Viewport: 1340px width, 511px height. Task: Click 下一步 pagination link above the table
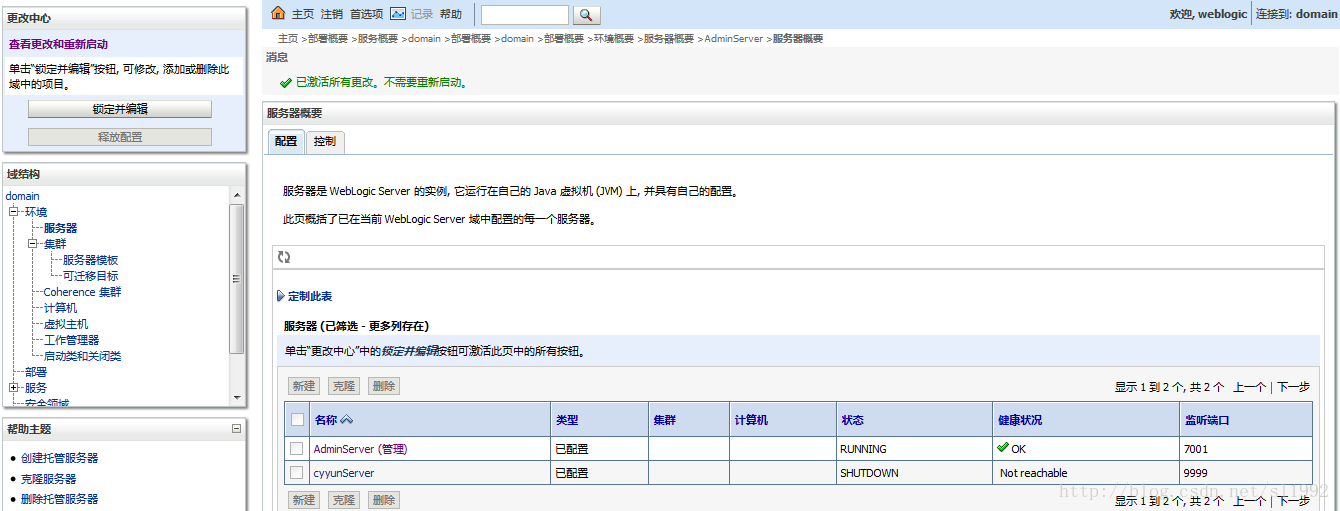tap(1293, 387)
